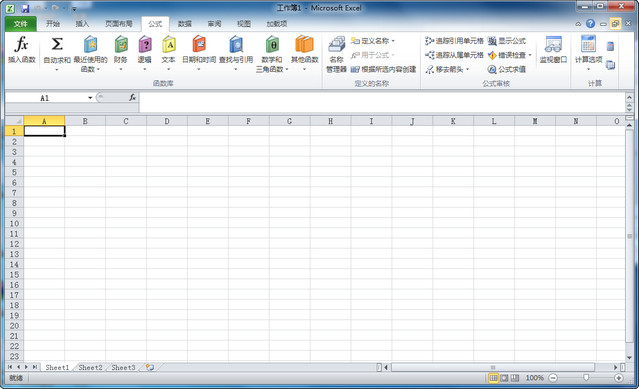The height and width of the screenshot is (389, 639).
Task: Click the horizontal scrollbar thumb
Action: (493, 367)
